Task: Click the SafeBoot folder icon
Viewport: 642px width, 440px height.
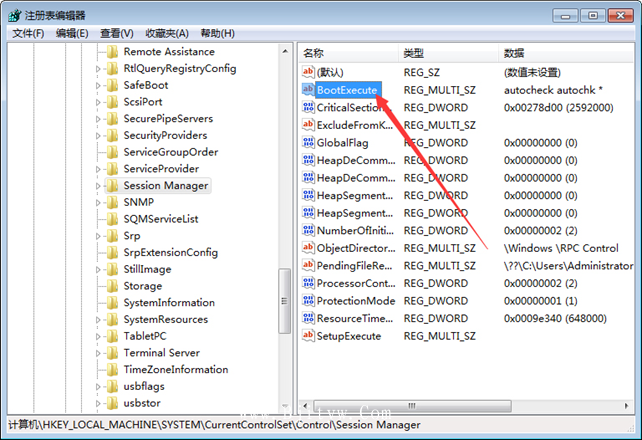Action: coord(112,85)
